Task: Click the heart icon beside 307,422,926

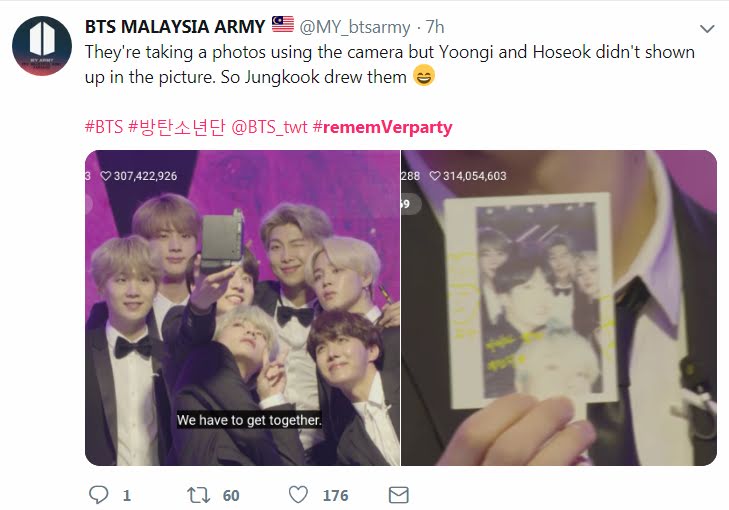Action: point(106,176)
